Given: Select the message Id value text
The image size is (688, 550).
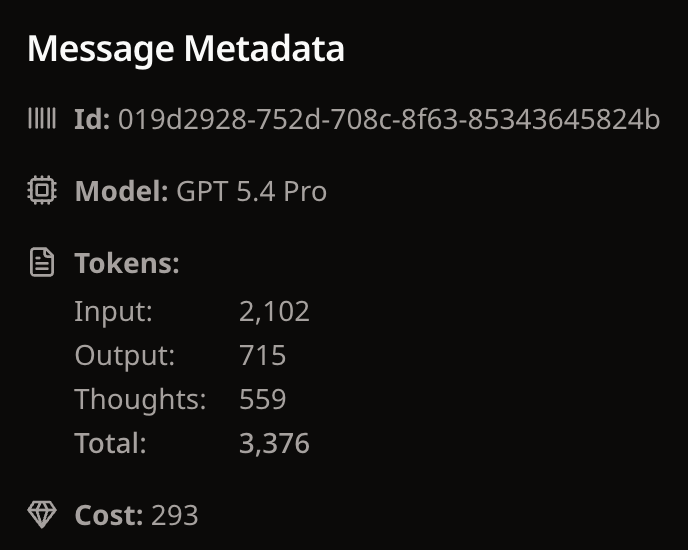Looking at the screenshot, I should coord(389,121).
